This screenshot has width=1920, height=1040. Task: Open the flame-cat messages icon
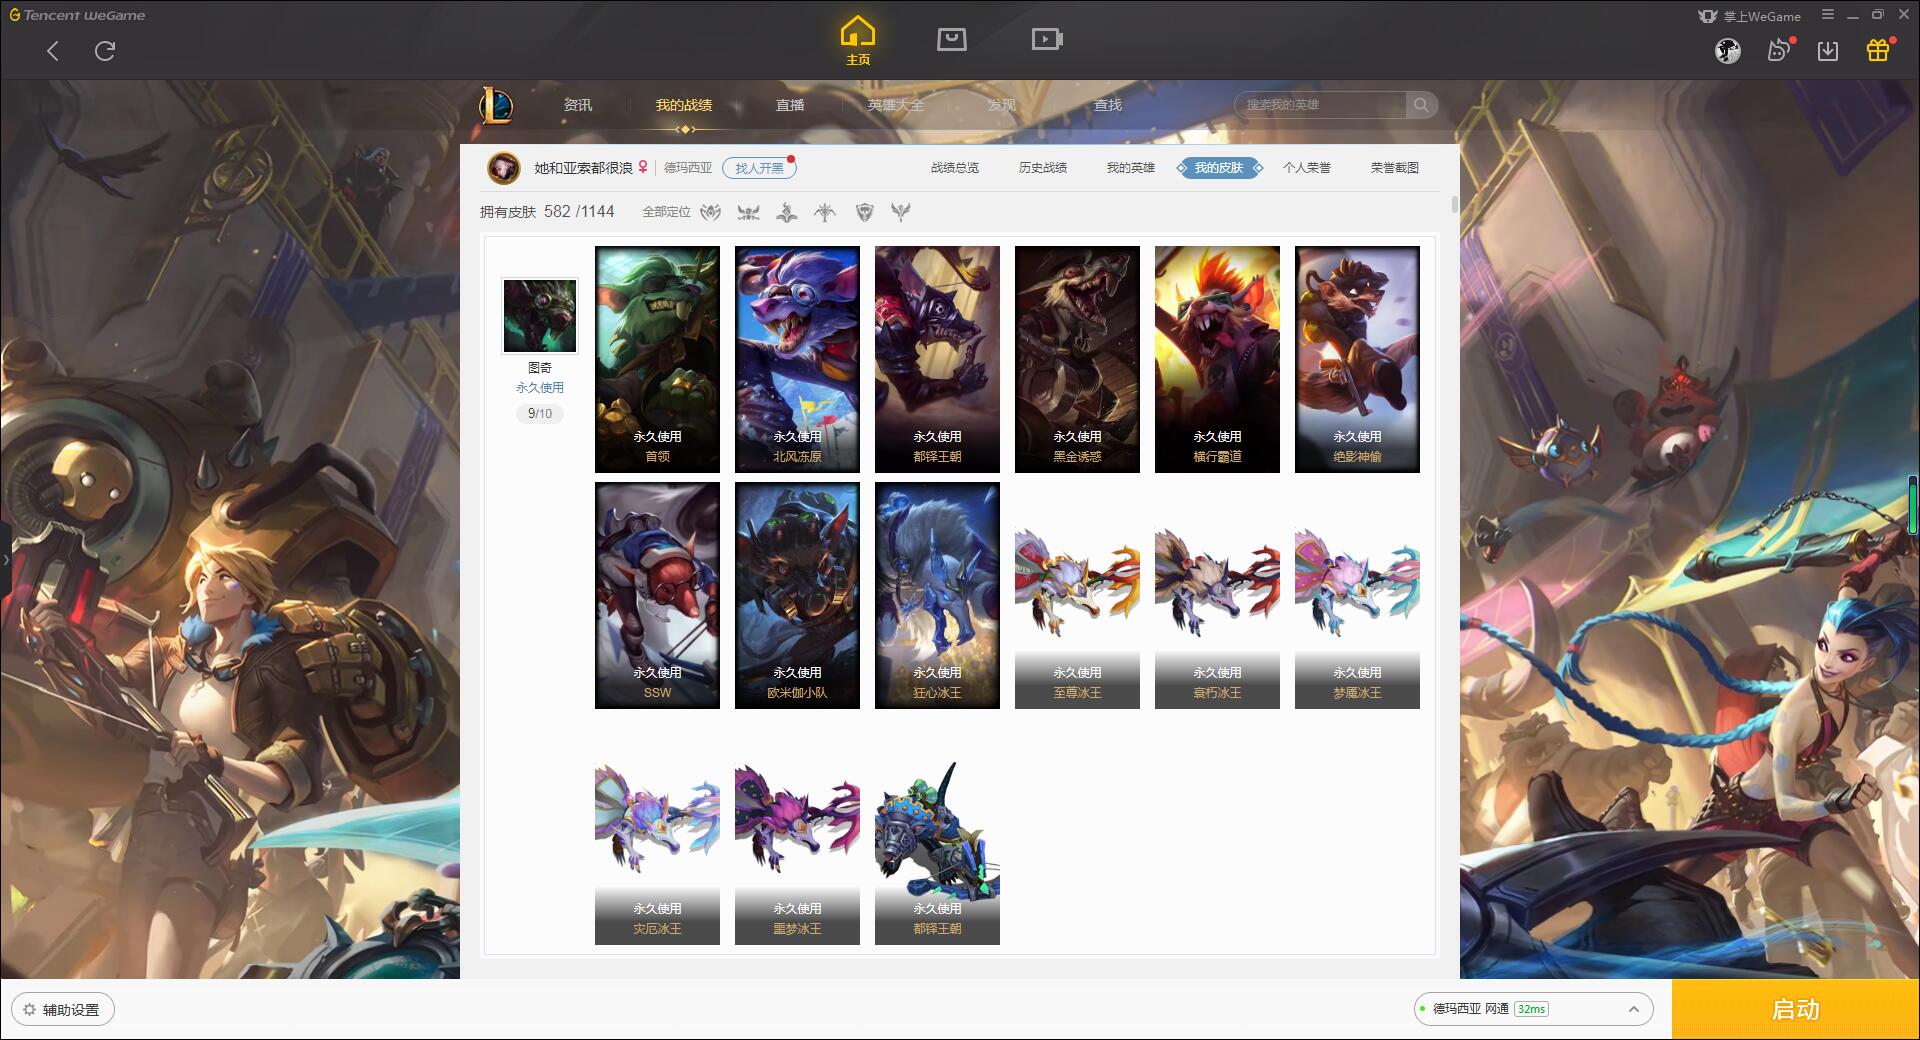(x=1779, y=50)
